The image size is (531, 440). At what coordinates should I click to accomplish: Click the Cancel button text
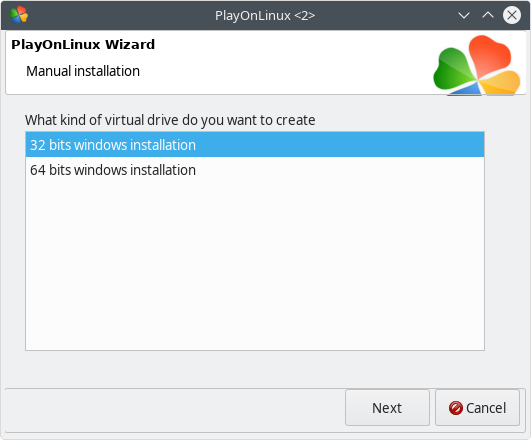tap(486, 408)
